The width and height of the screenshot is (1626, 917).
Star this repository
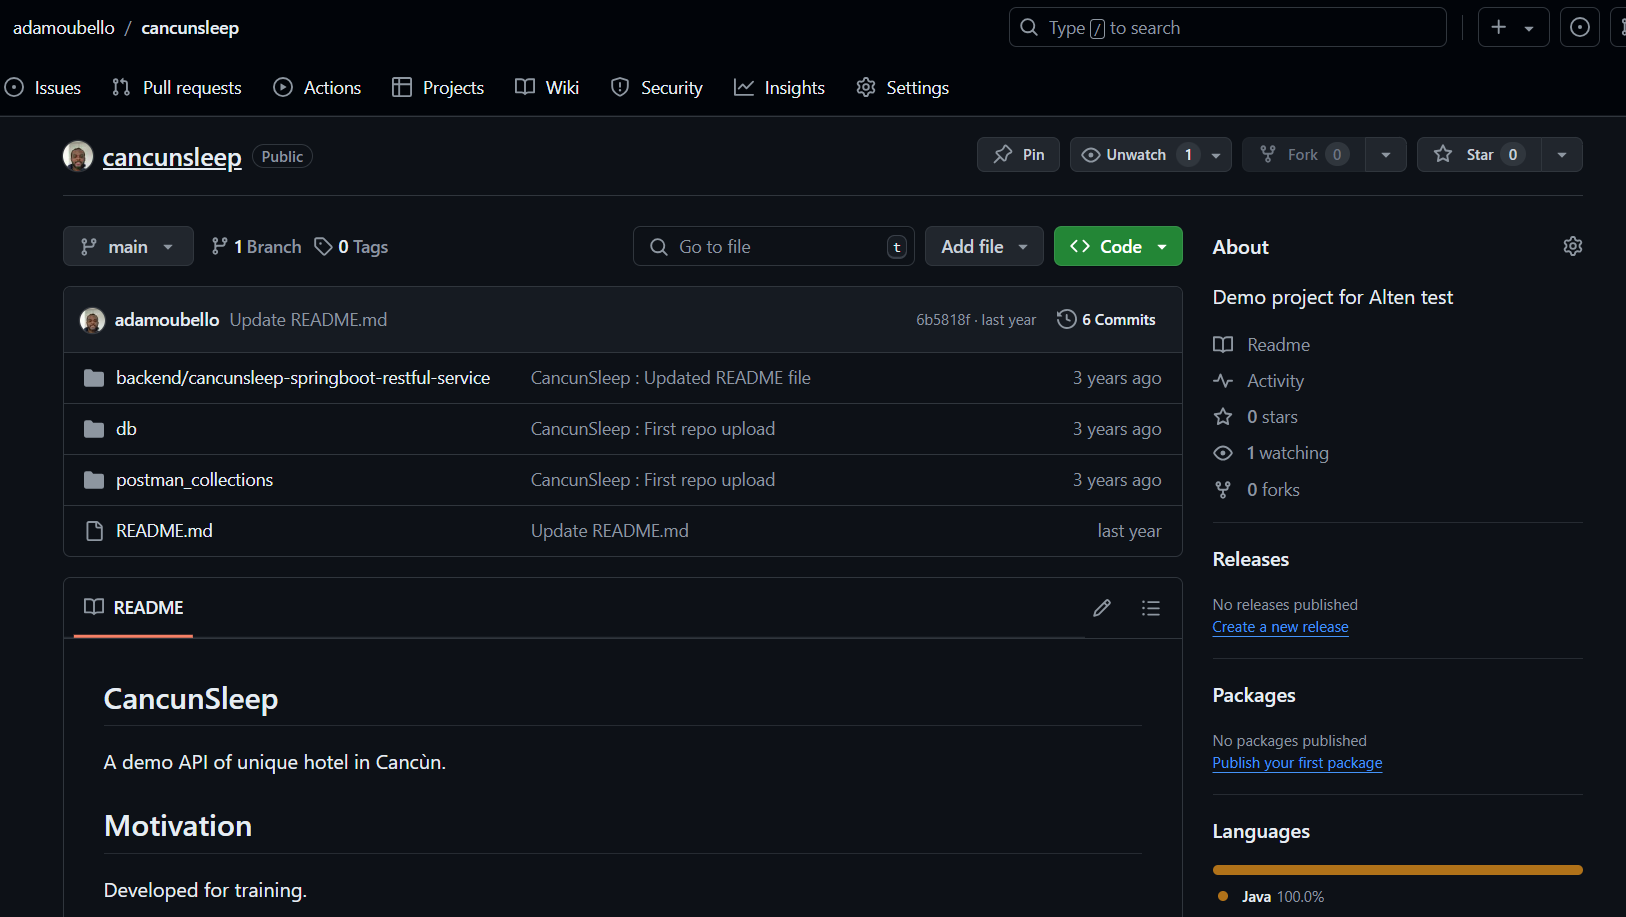1479,155
